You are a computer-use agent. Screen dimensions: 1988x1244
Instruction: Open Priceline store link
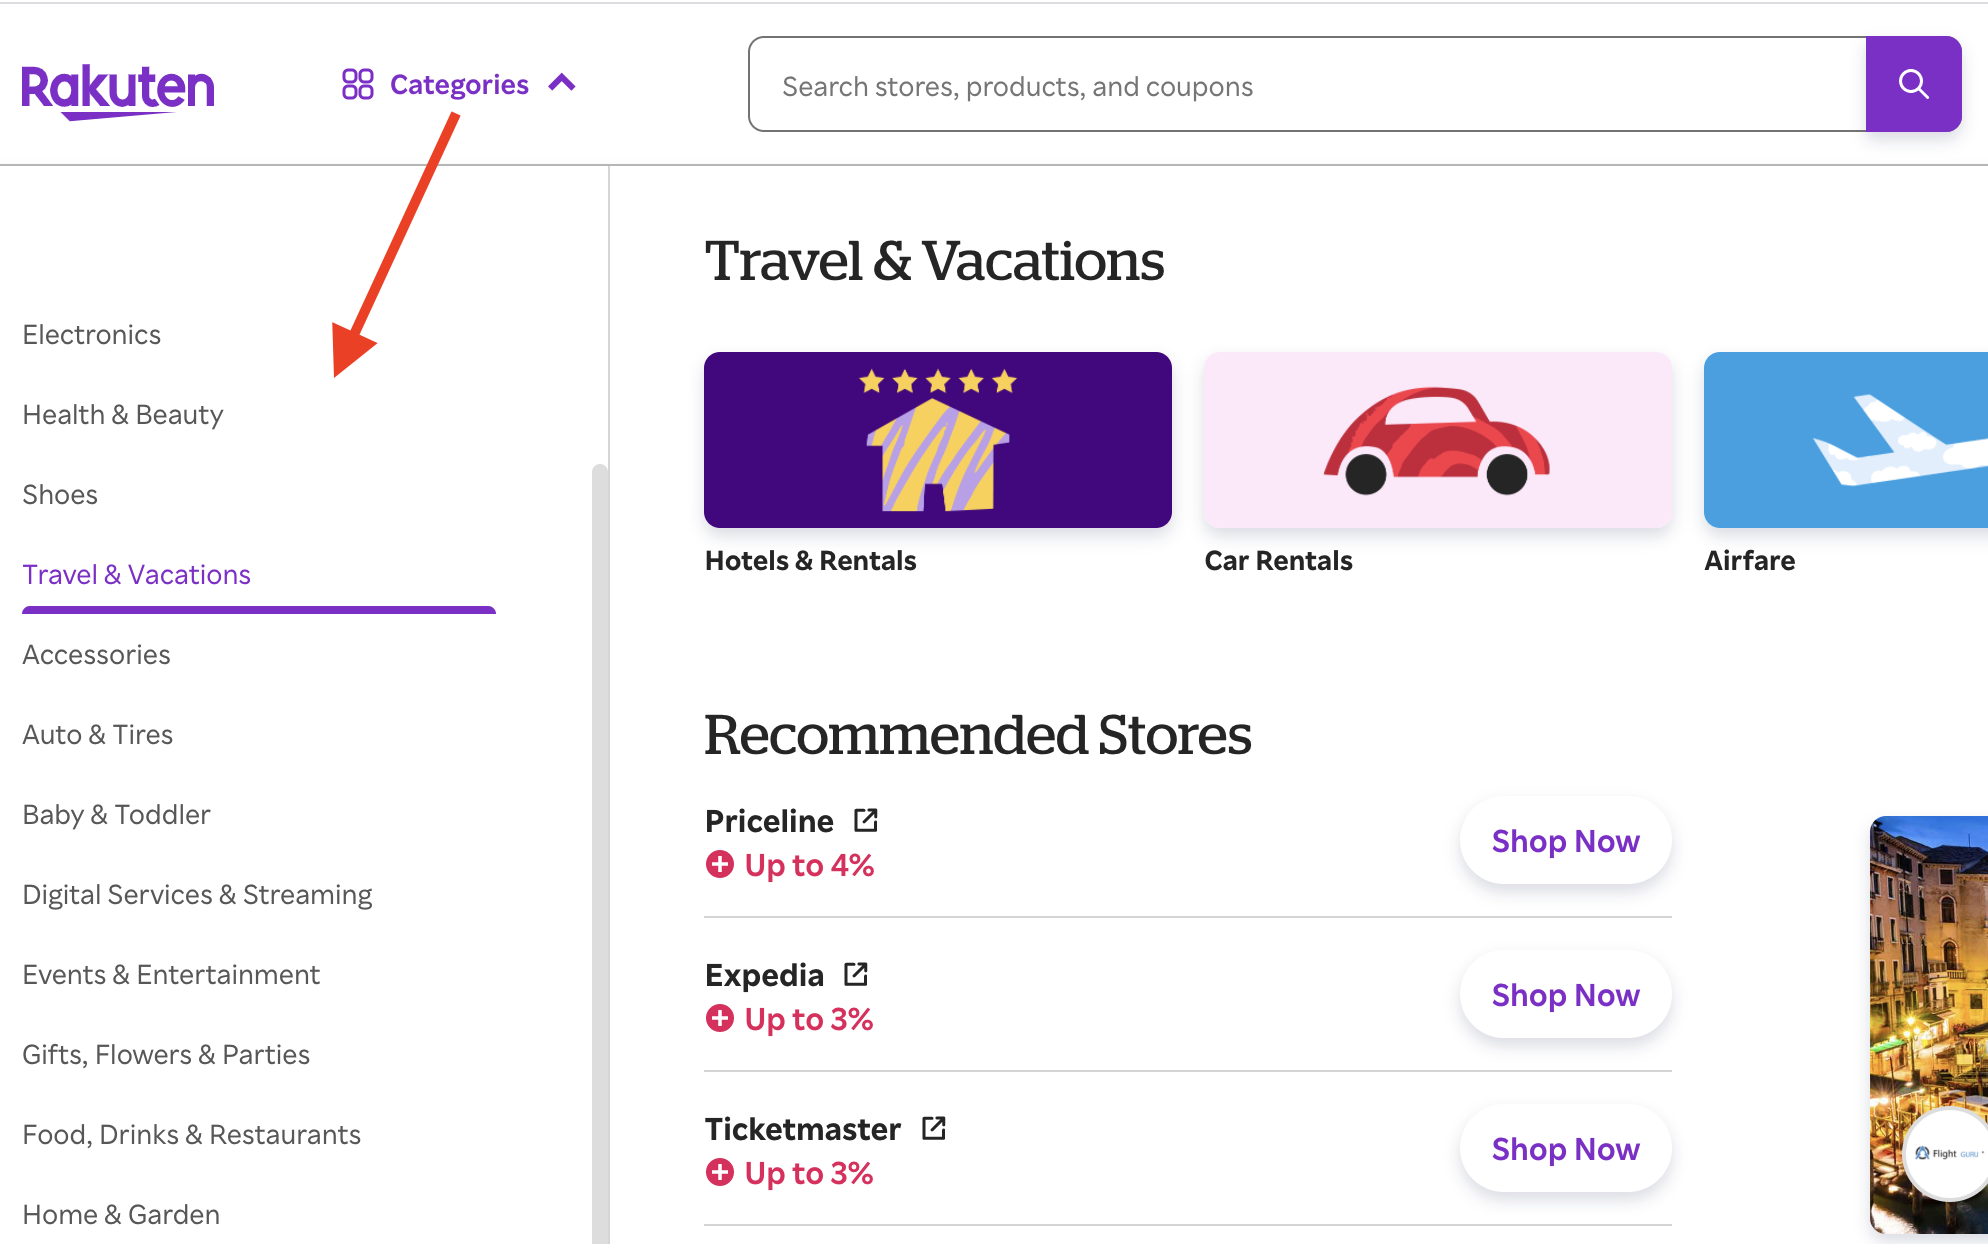coord(769,821)
